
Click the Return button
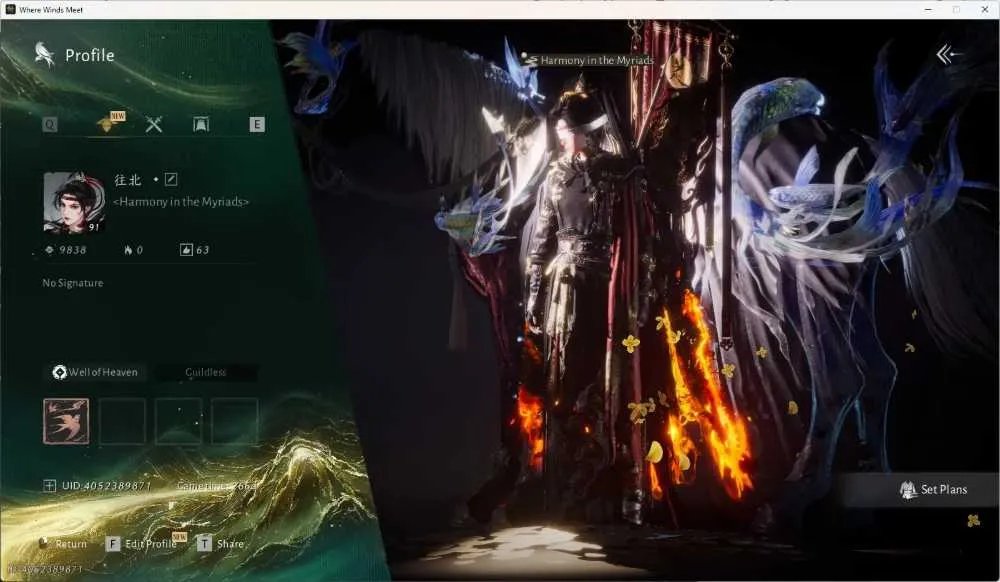tap(63, 544)
